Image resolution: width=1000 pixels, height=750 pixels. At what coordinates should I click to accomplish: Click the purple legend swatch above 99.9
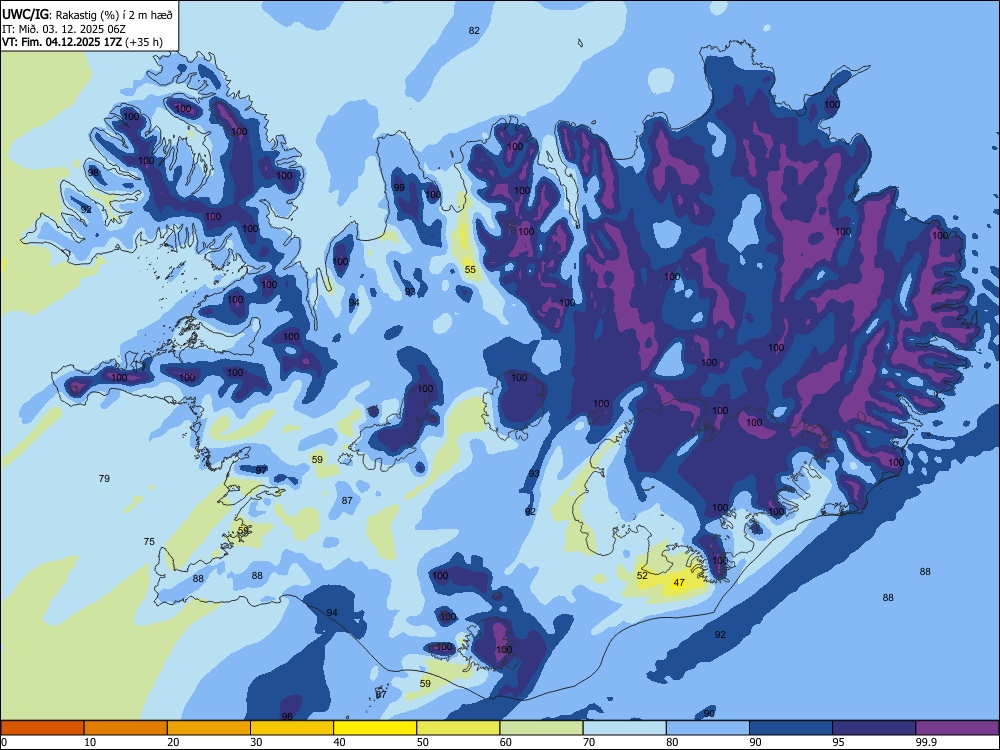[957, 728]
